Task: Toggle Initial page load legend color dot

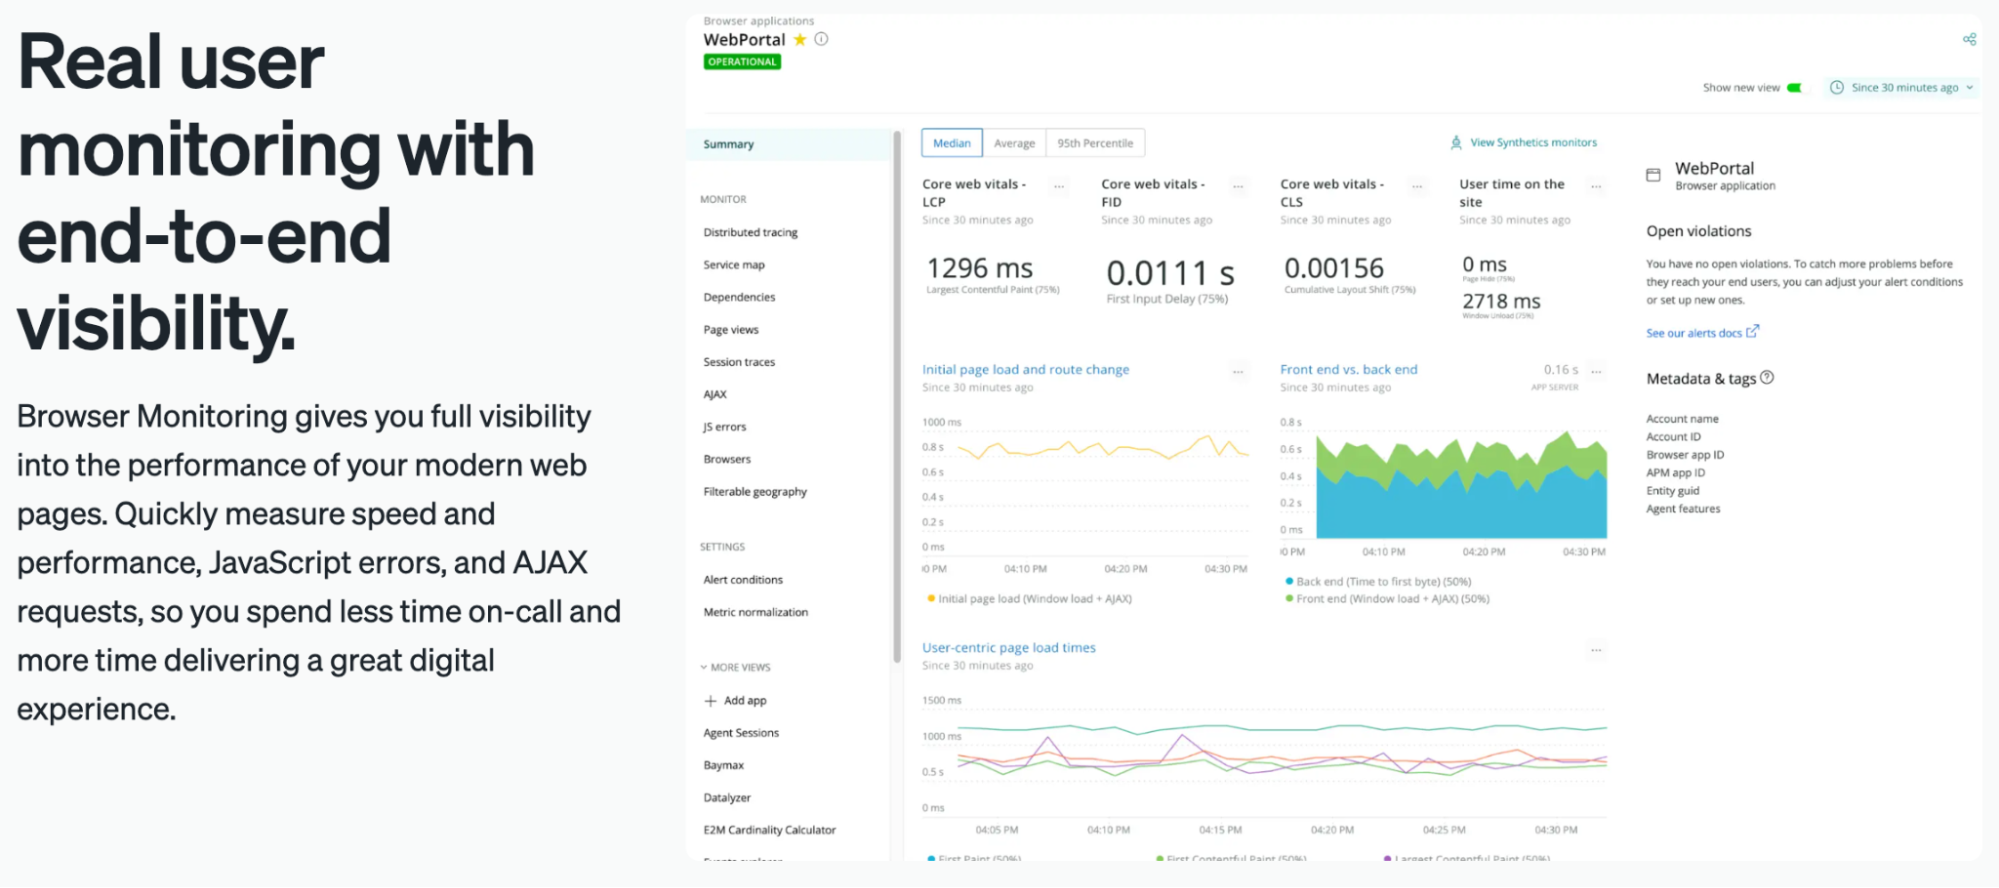Action: [931, 599]
